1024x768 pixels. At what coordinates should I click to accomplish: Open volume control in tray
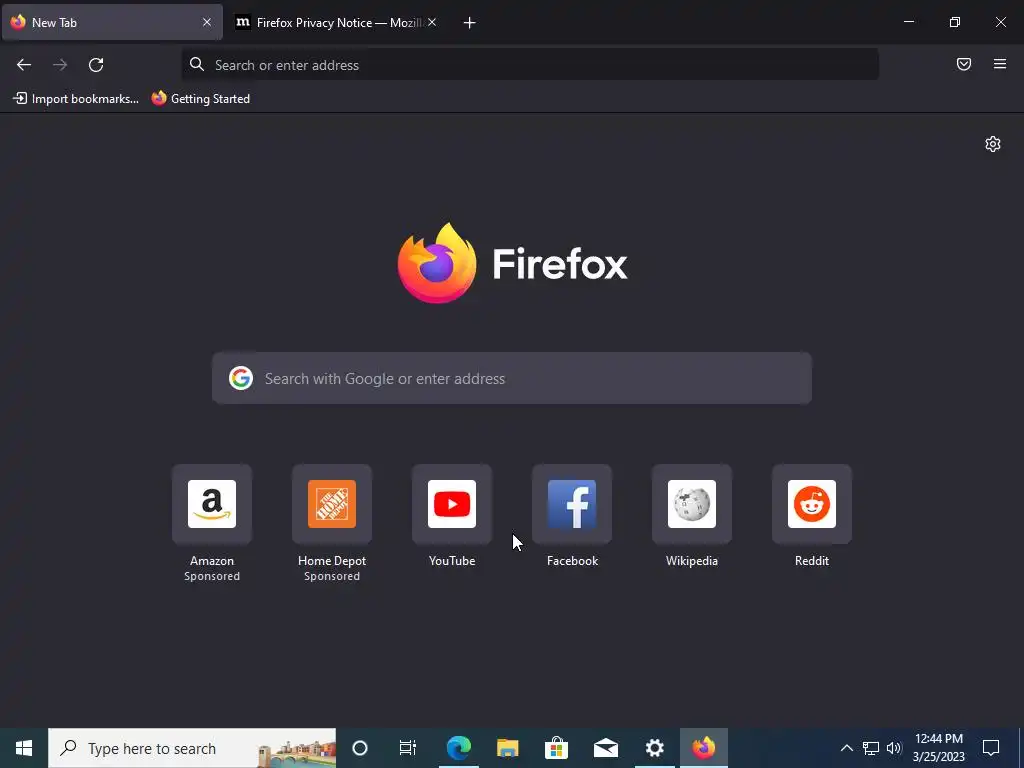click(894, 748)
